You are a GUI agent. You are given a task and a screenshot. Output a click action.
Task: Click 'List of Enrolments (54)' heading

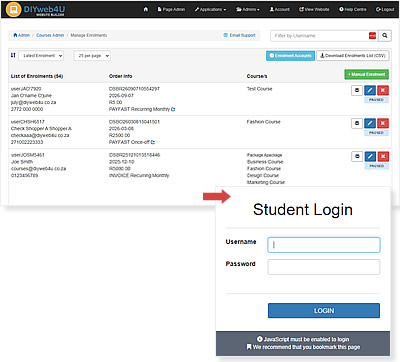tap(37, 76)
